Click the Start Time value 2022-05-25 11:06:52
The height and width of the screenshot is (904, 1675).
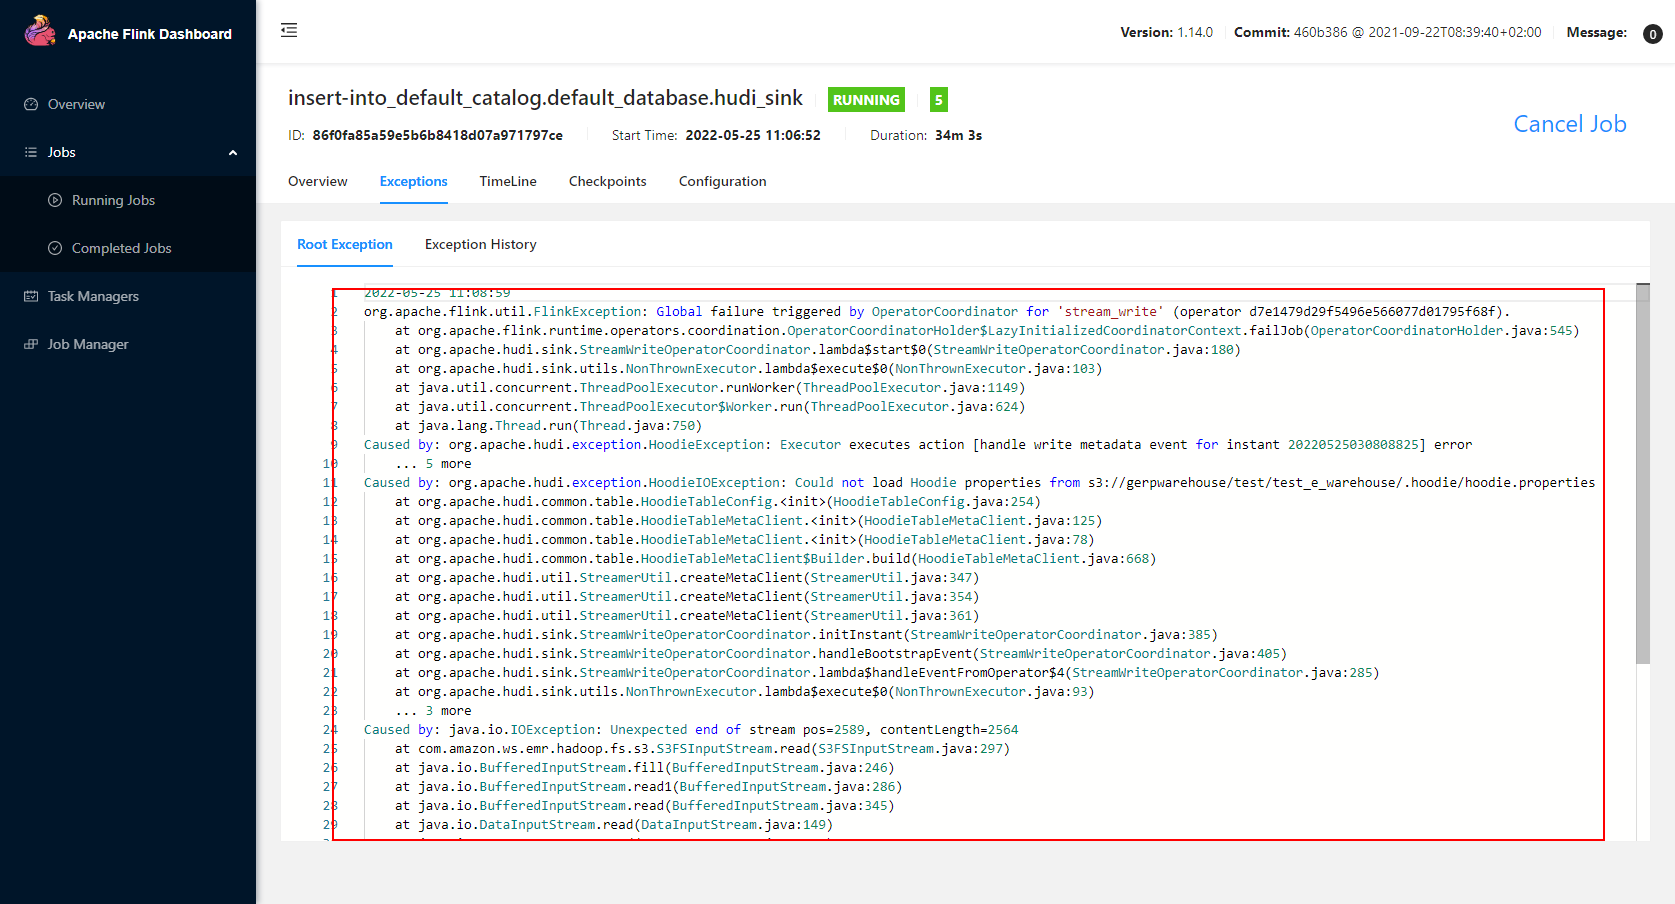click(x=753, y=135)
